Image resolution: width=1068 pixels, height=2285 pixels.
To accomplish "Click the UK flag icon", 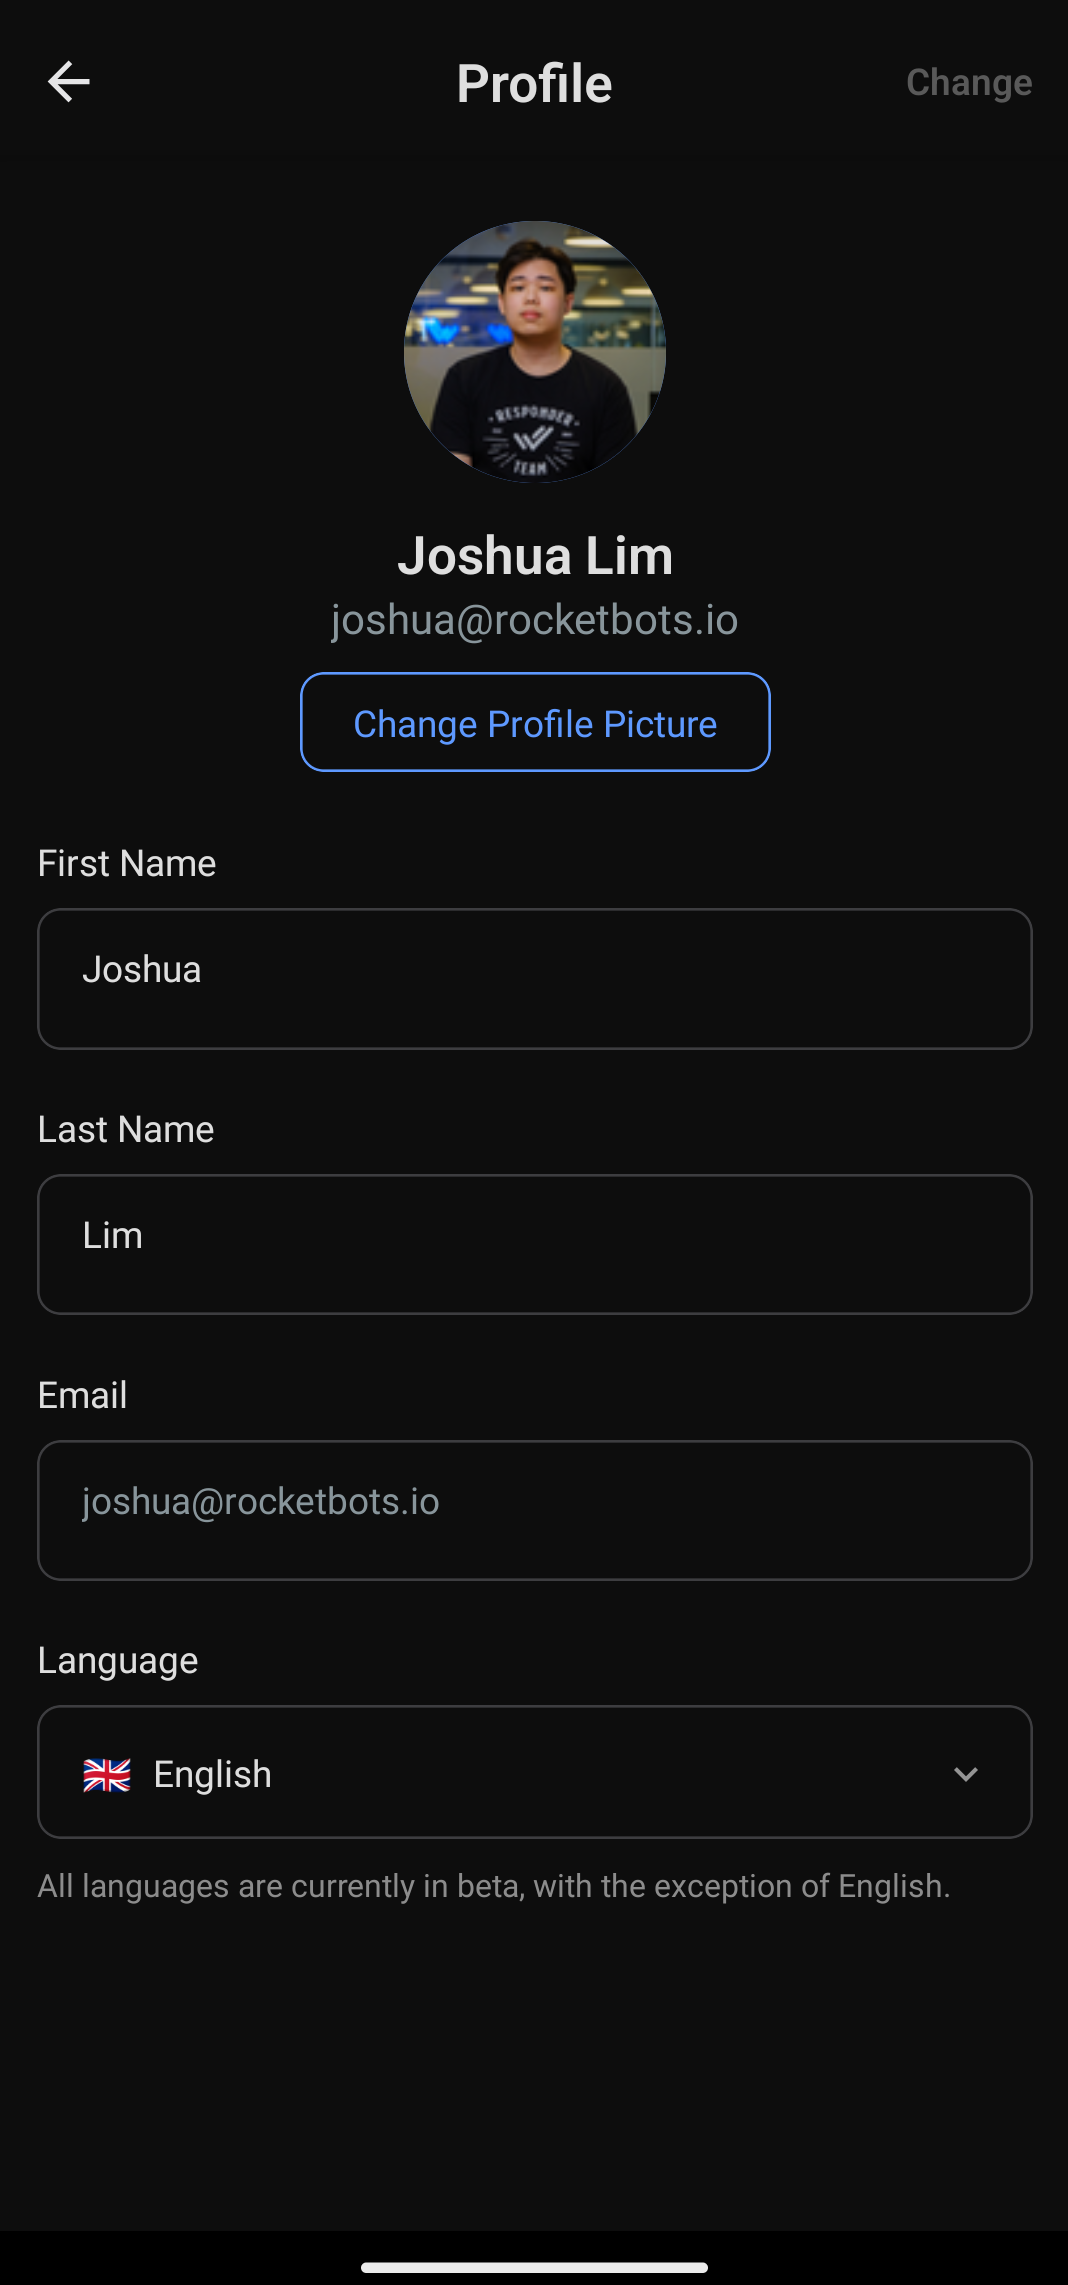I will point(107,1775).
